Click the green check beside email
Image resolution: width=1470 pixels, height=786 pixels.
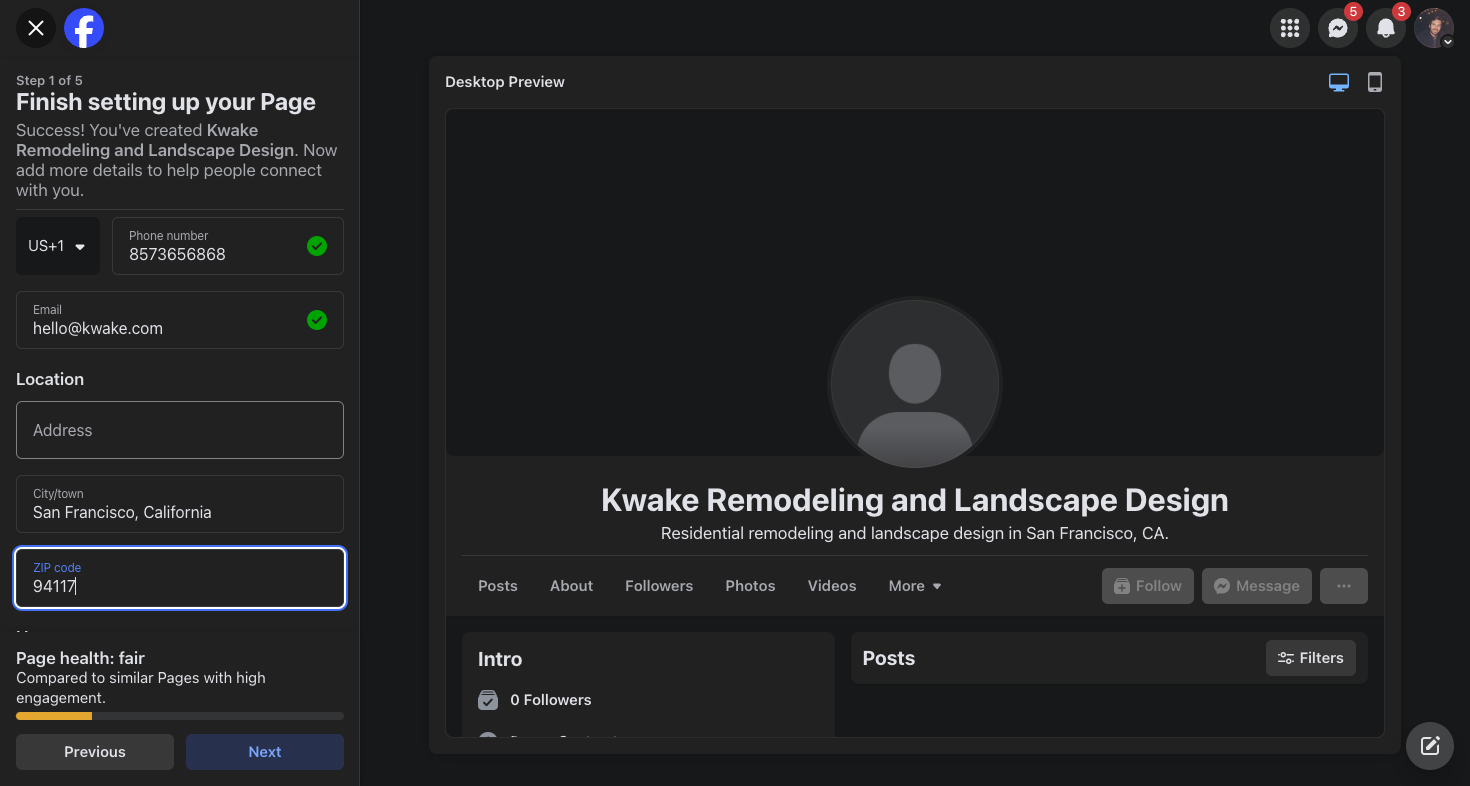pyautogui.click(x=317, y=320)
